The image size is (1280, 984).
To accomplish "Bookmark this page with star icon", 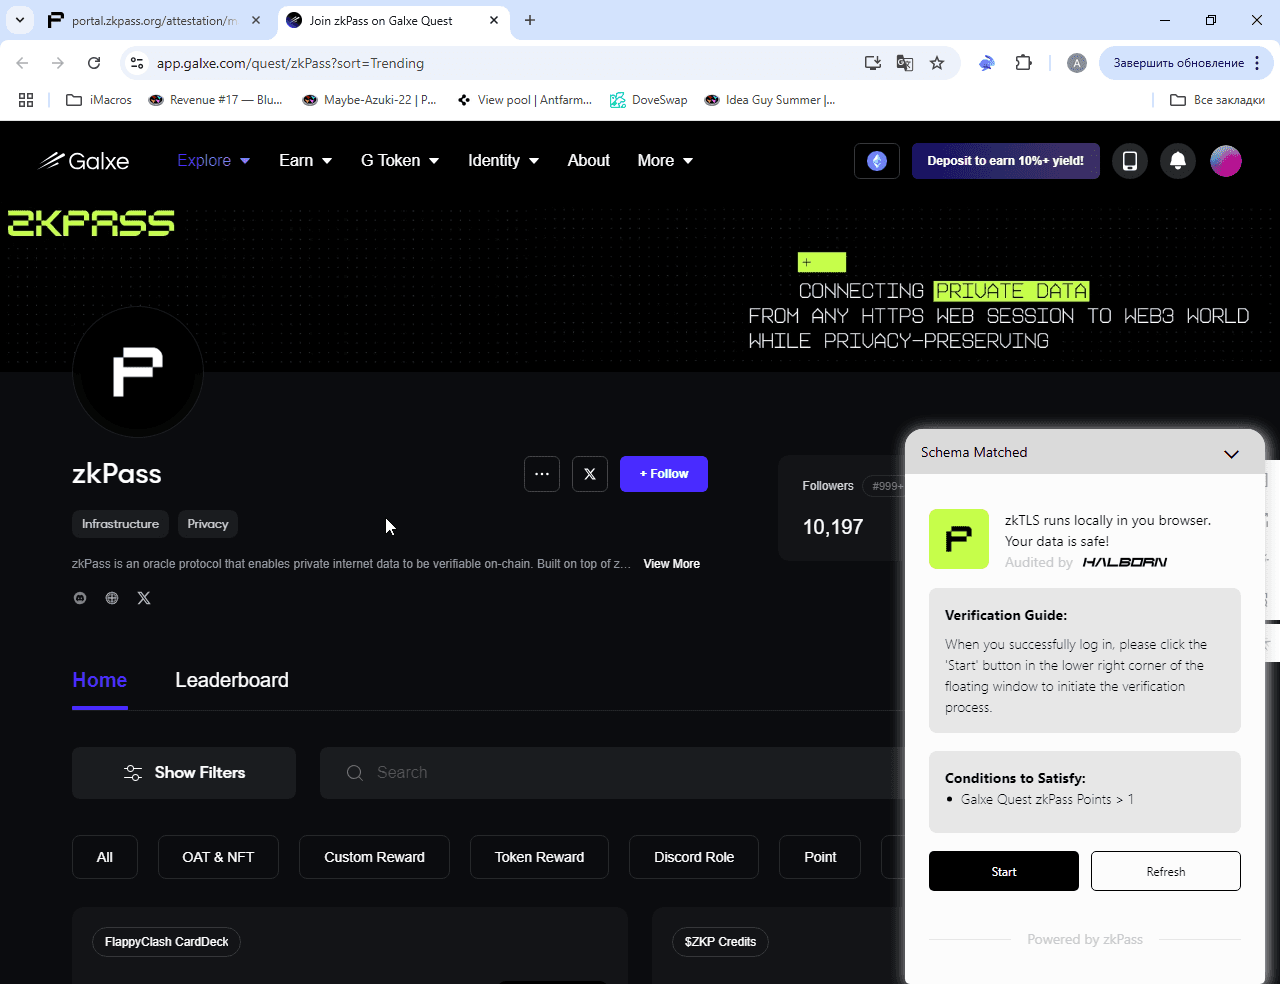I will pyautogui.click(x=937, y=63).
